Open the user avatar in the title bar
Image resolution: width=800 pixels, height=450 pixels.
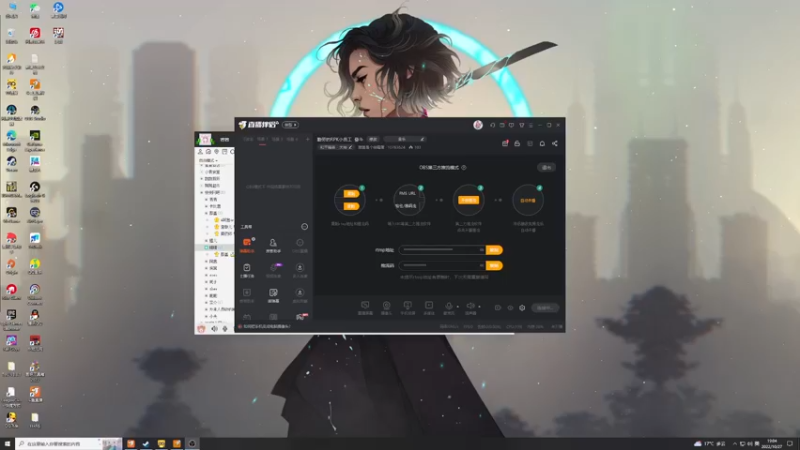coord(478,125)
